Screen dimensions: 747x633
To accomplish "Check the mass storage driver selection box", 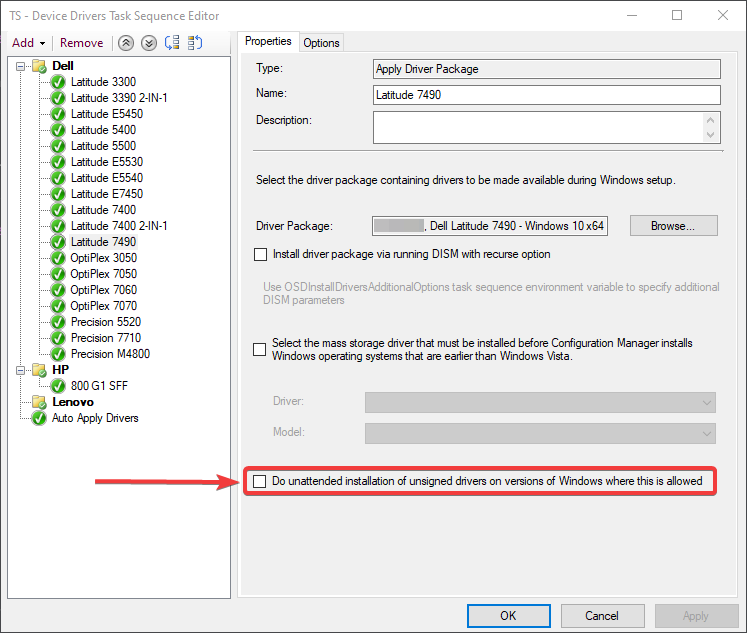I will [x=260, y=350].
